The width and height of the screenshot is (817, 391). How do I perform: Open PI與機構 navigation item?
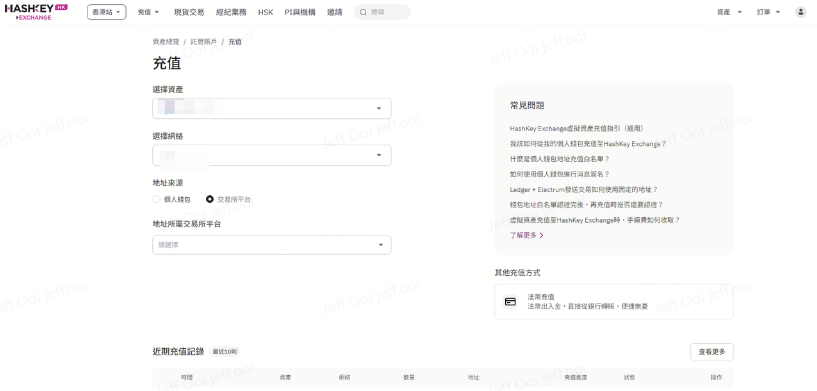[300, 12]
